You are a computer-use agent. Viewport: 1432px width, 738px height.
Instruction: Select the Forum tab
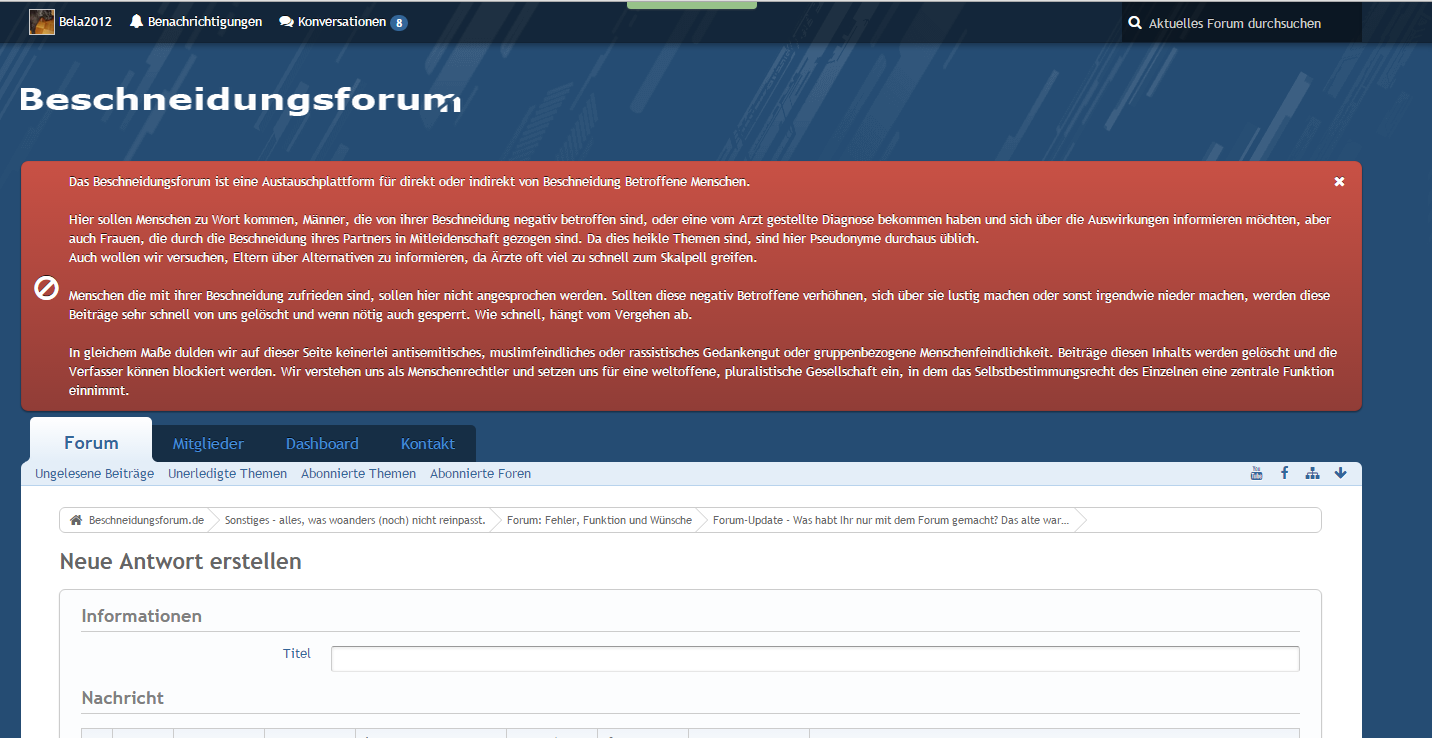[x=91, y=443]
